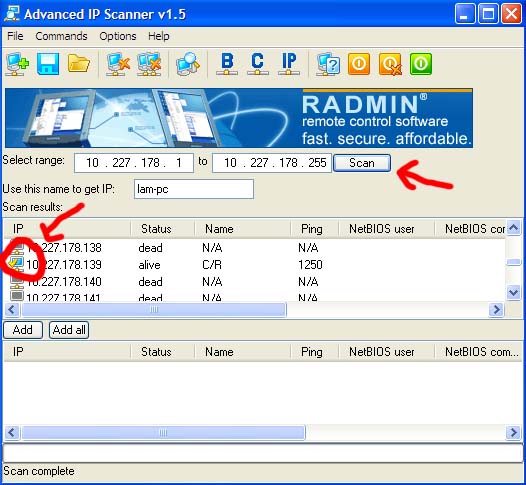The image size is (526, 485).
Task: Click lower list Status column header
Action: (163, 352)
